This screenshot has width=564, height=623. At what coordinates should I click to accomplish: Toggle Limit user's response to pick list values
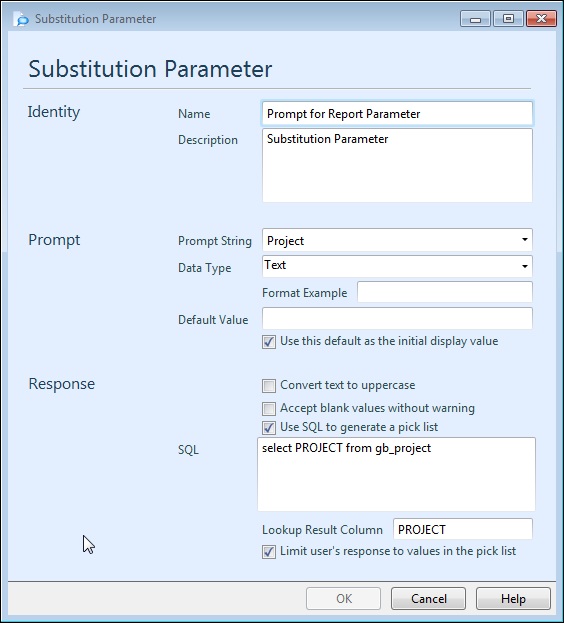pyautogui.click(x=269, y=551)
